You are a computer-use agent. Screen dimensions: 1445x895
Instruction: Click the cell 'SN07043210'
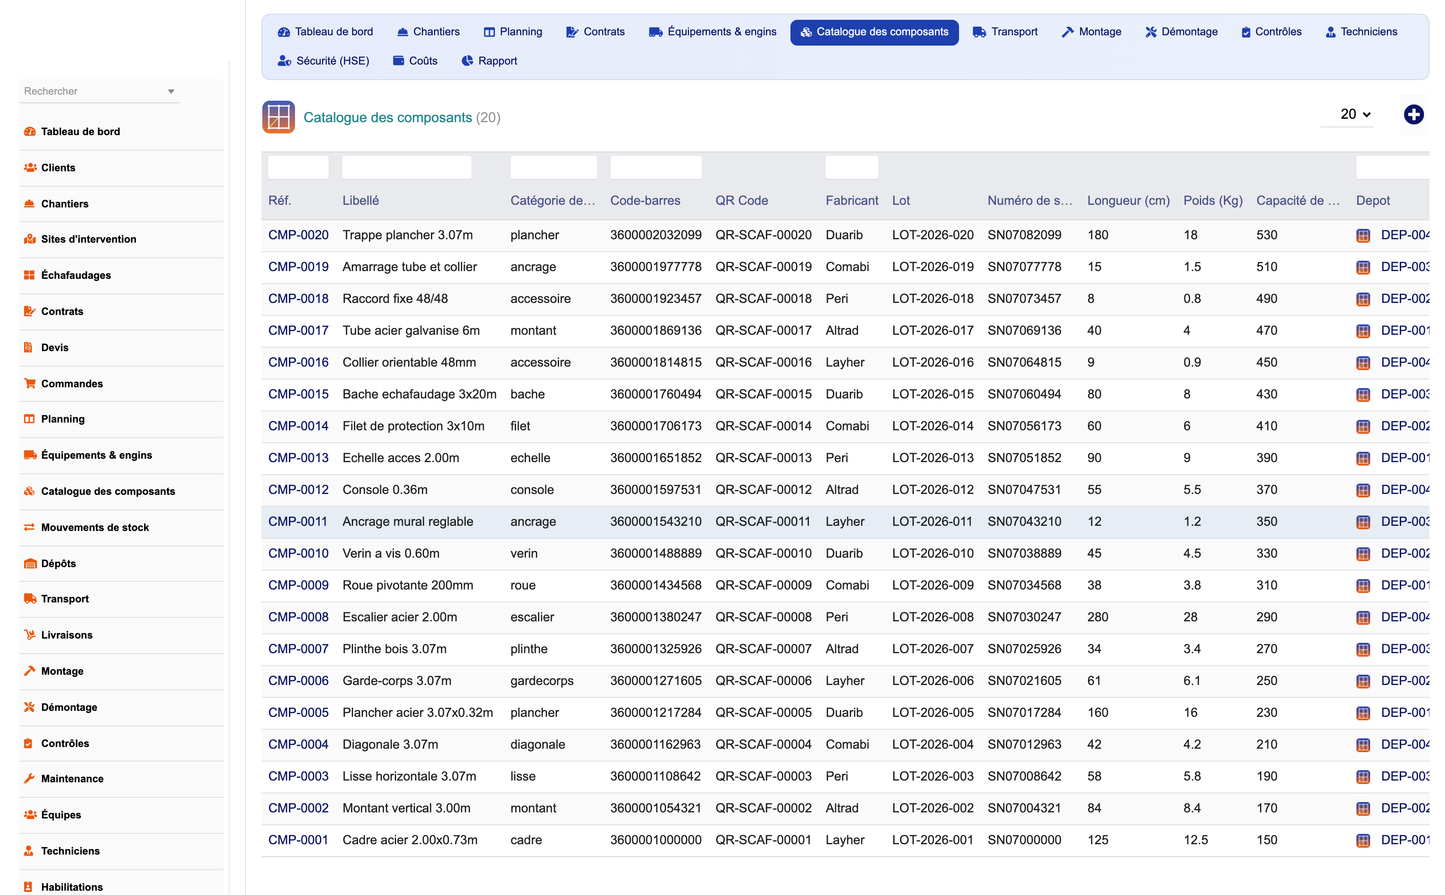(1024, 522)
